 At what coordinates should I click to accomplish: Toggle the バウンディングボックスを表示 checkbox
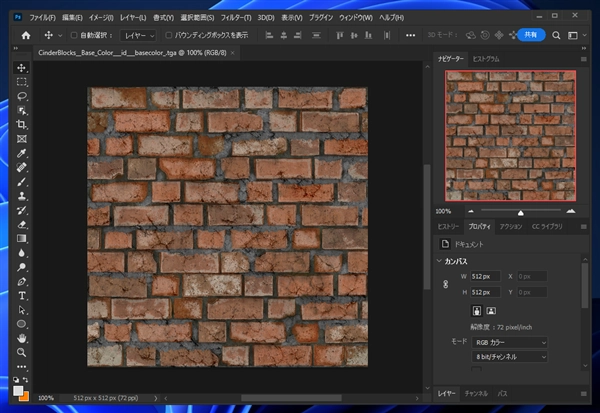click(x=167, y=35)
